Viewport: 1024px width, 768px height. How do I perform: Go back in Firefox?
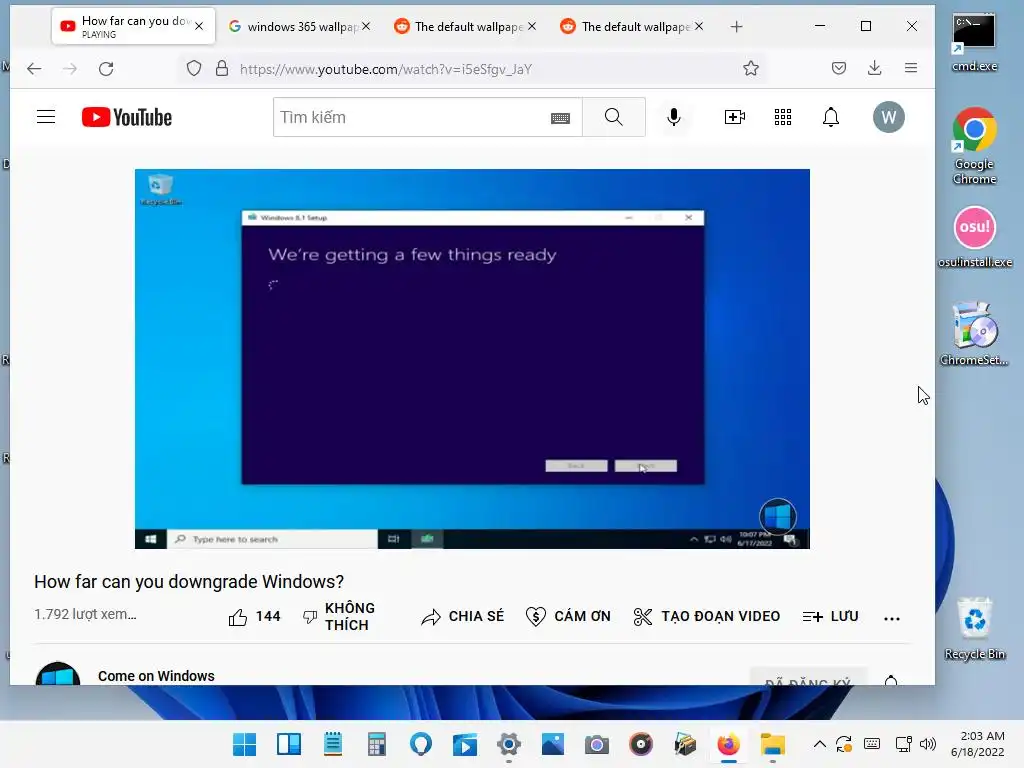coord(34,69)
